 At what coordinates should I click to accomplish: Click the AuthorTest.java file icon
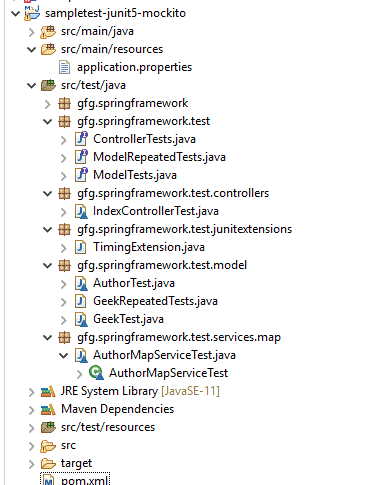pyautogui.click(x=81, y=284)
